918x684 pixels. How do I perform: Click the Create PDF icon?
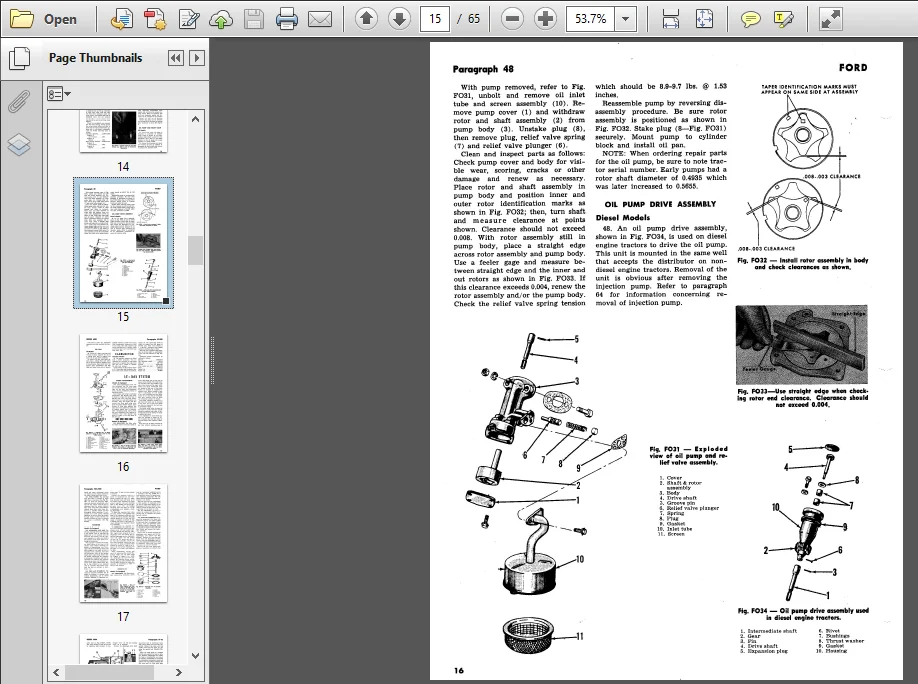tap(155, 19)
